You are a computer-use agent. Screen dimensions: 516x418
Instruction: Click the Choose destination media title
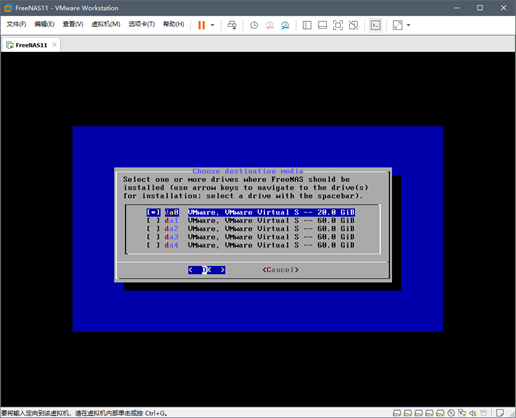248,171
